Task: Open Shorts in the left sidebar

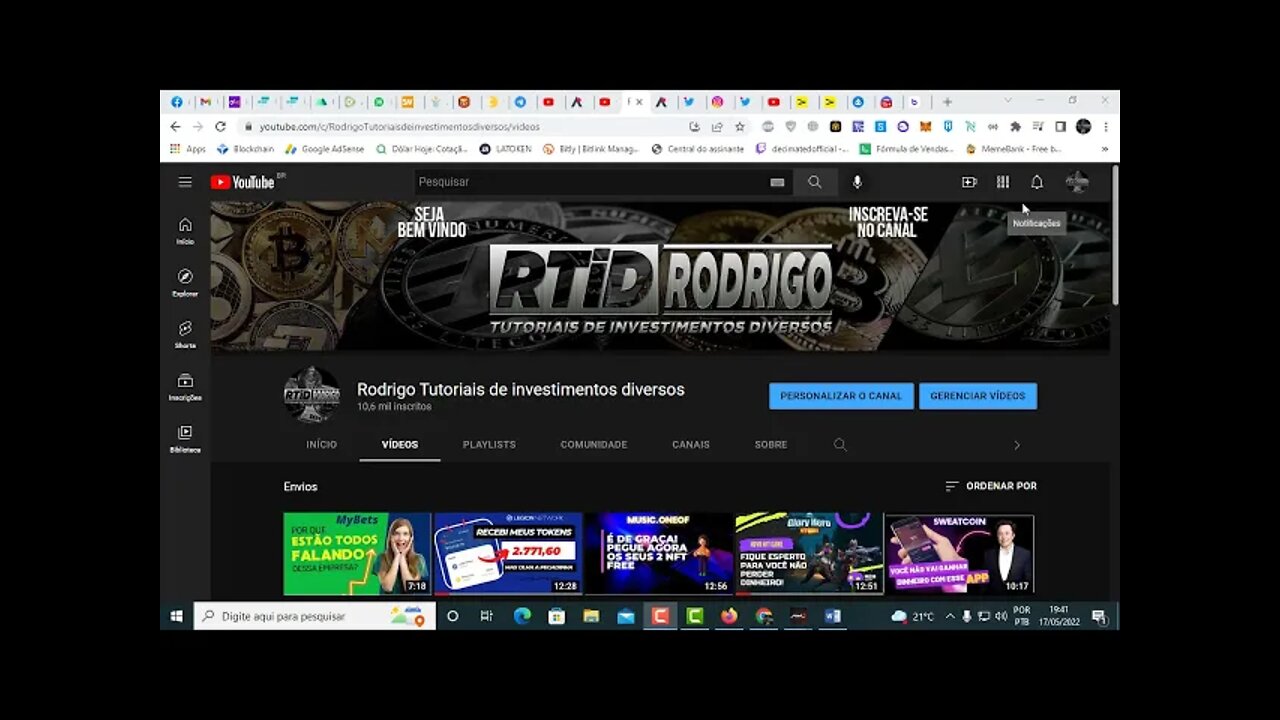Action: click(185, 335)
